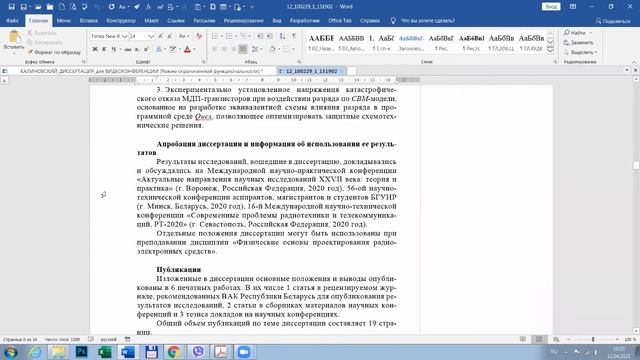Toggle superscript formatting
This screenshot has width=640, height=360.
coord(146,49)
